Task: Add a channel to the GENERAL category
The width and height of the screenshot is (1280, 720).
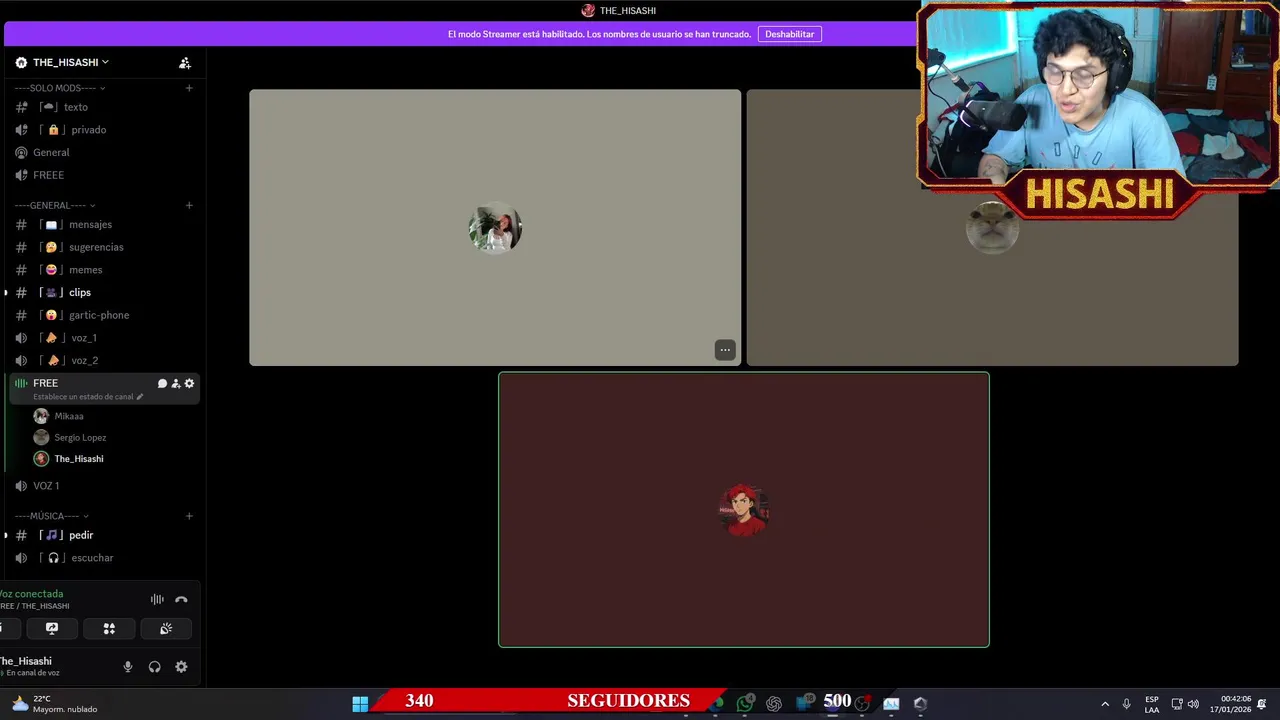Action: coord(189,205)
